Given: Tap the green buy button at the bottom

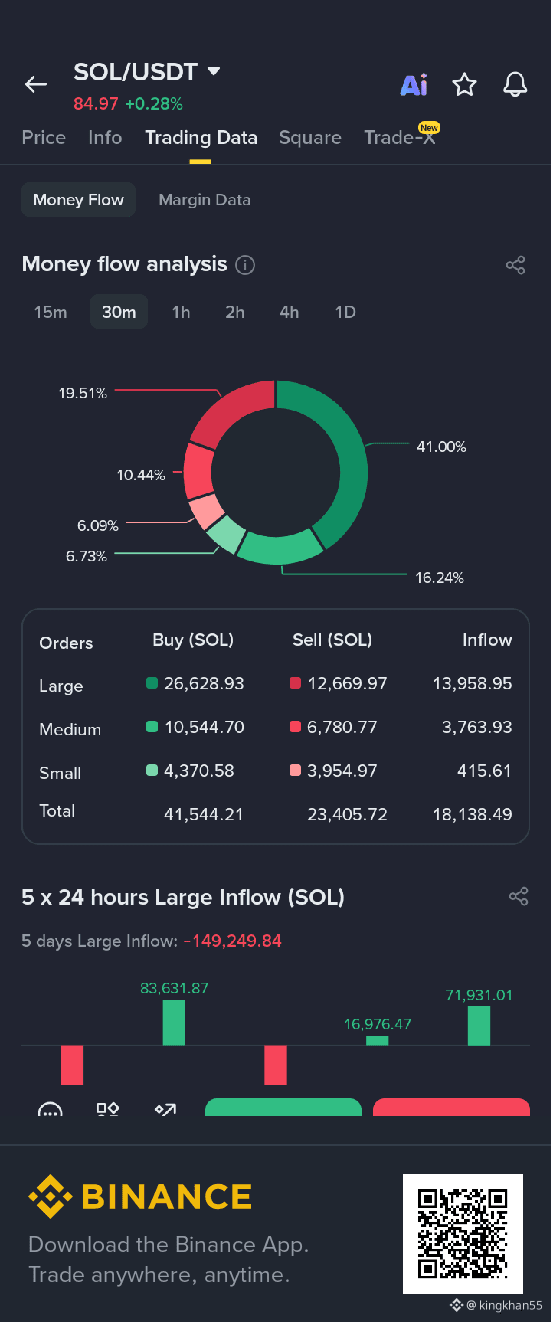Looking at the screenshot, I should pos(283,1107).
